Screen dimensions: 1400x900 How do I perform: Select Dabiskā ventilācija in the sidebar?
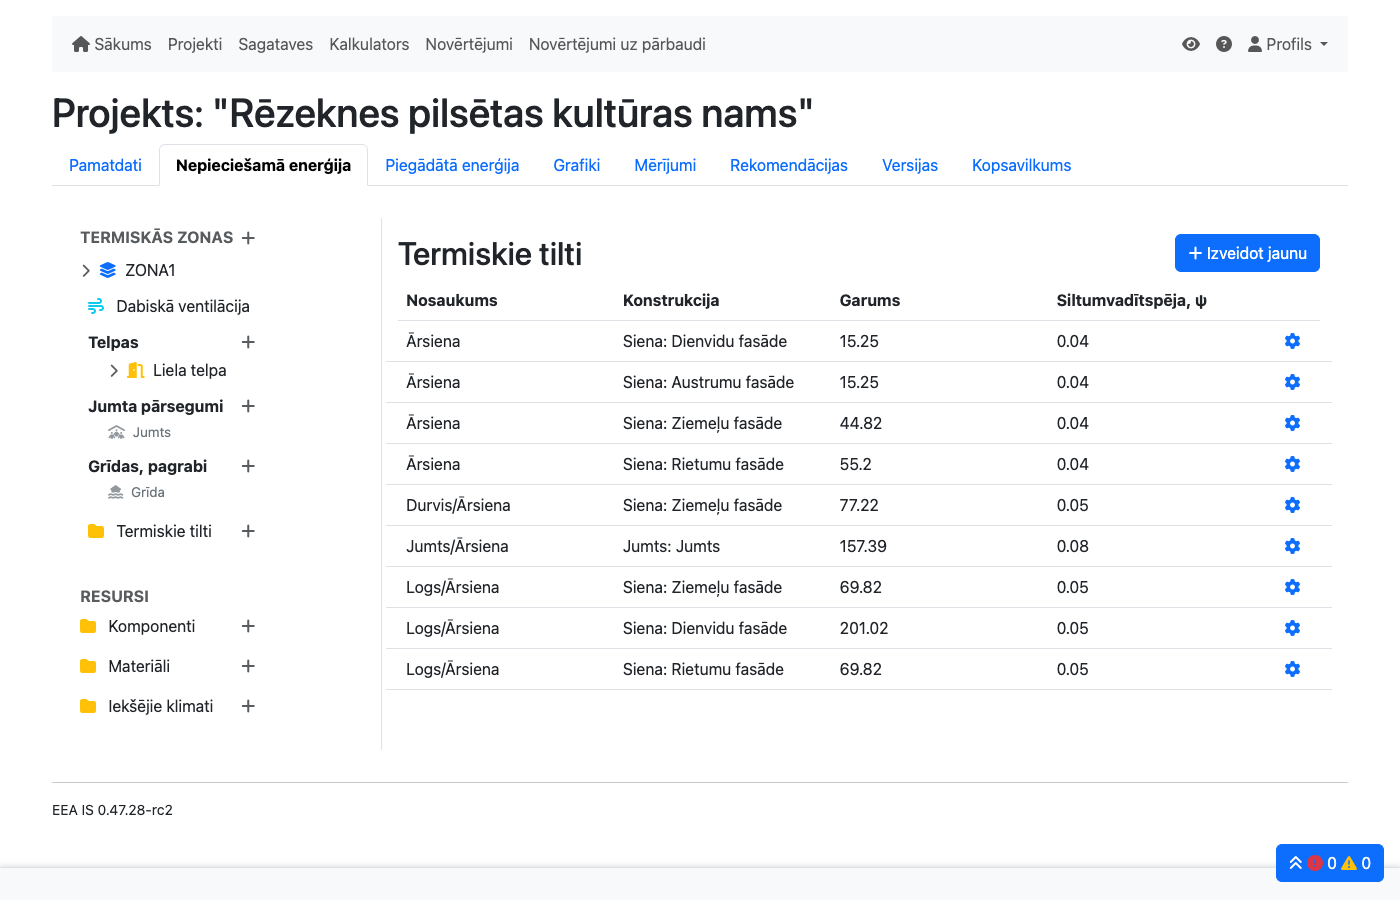182,306
